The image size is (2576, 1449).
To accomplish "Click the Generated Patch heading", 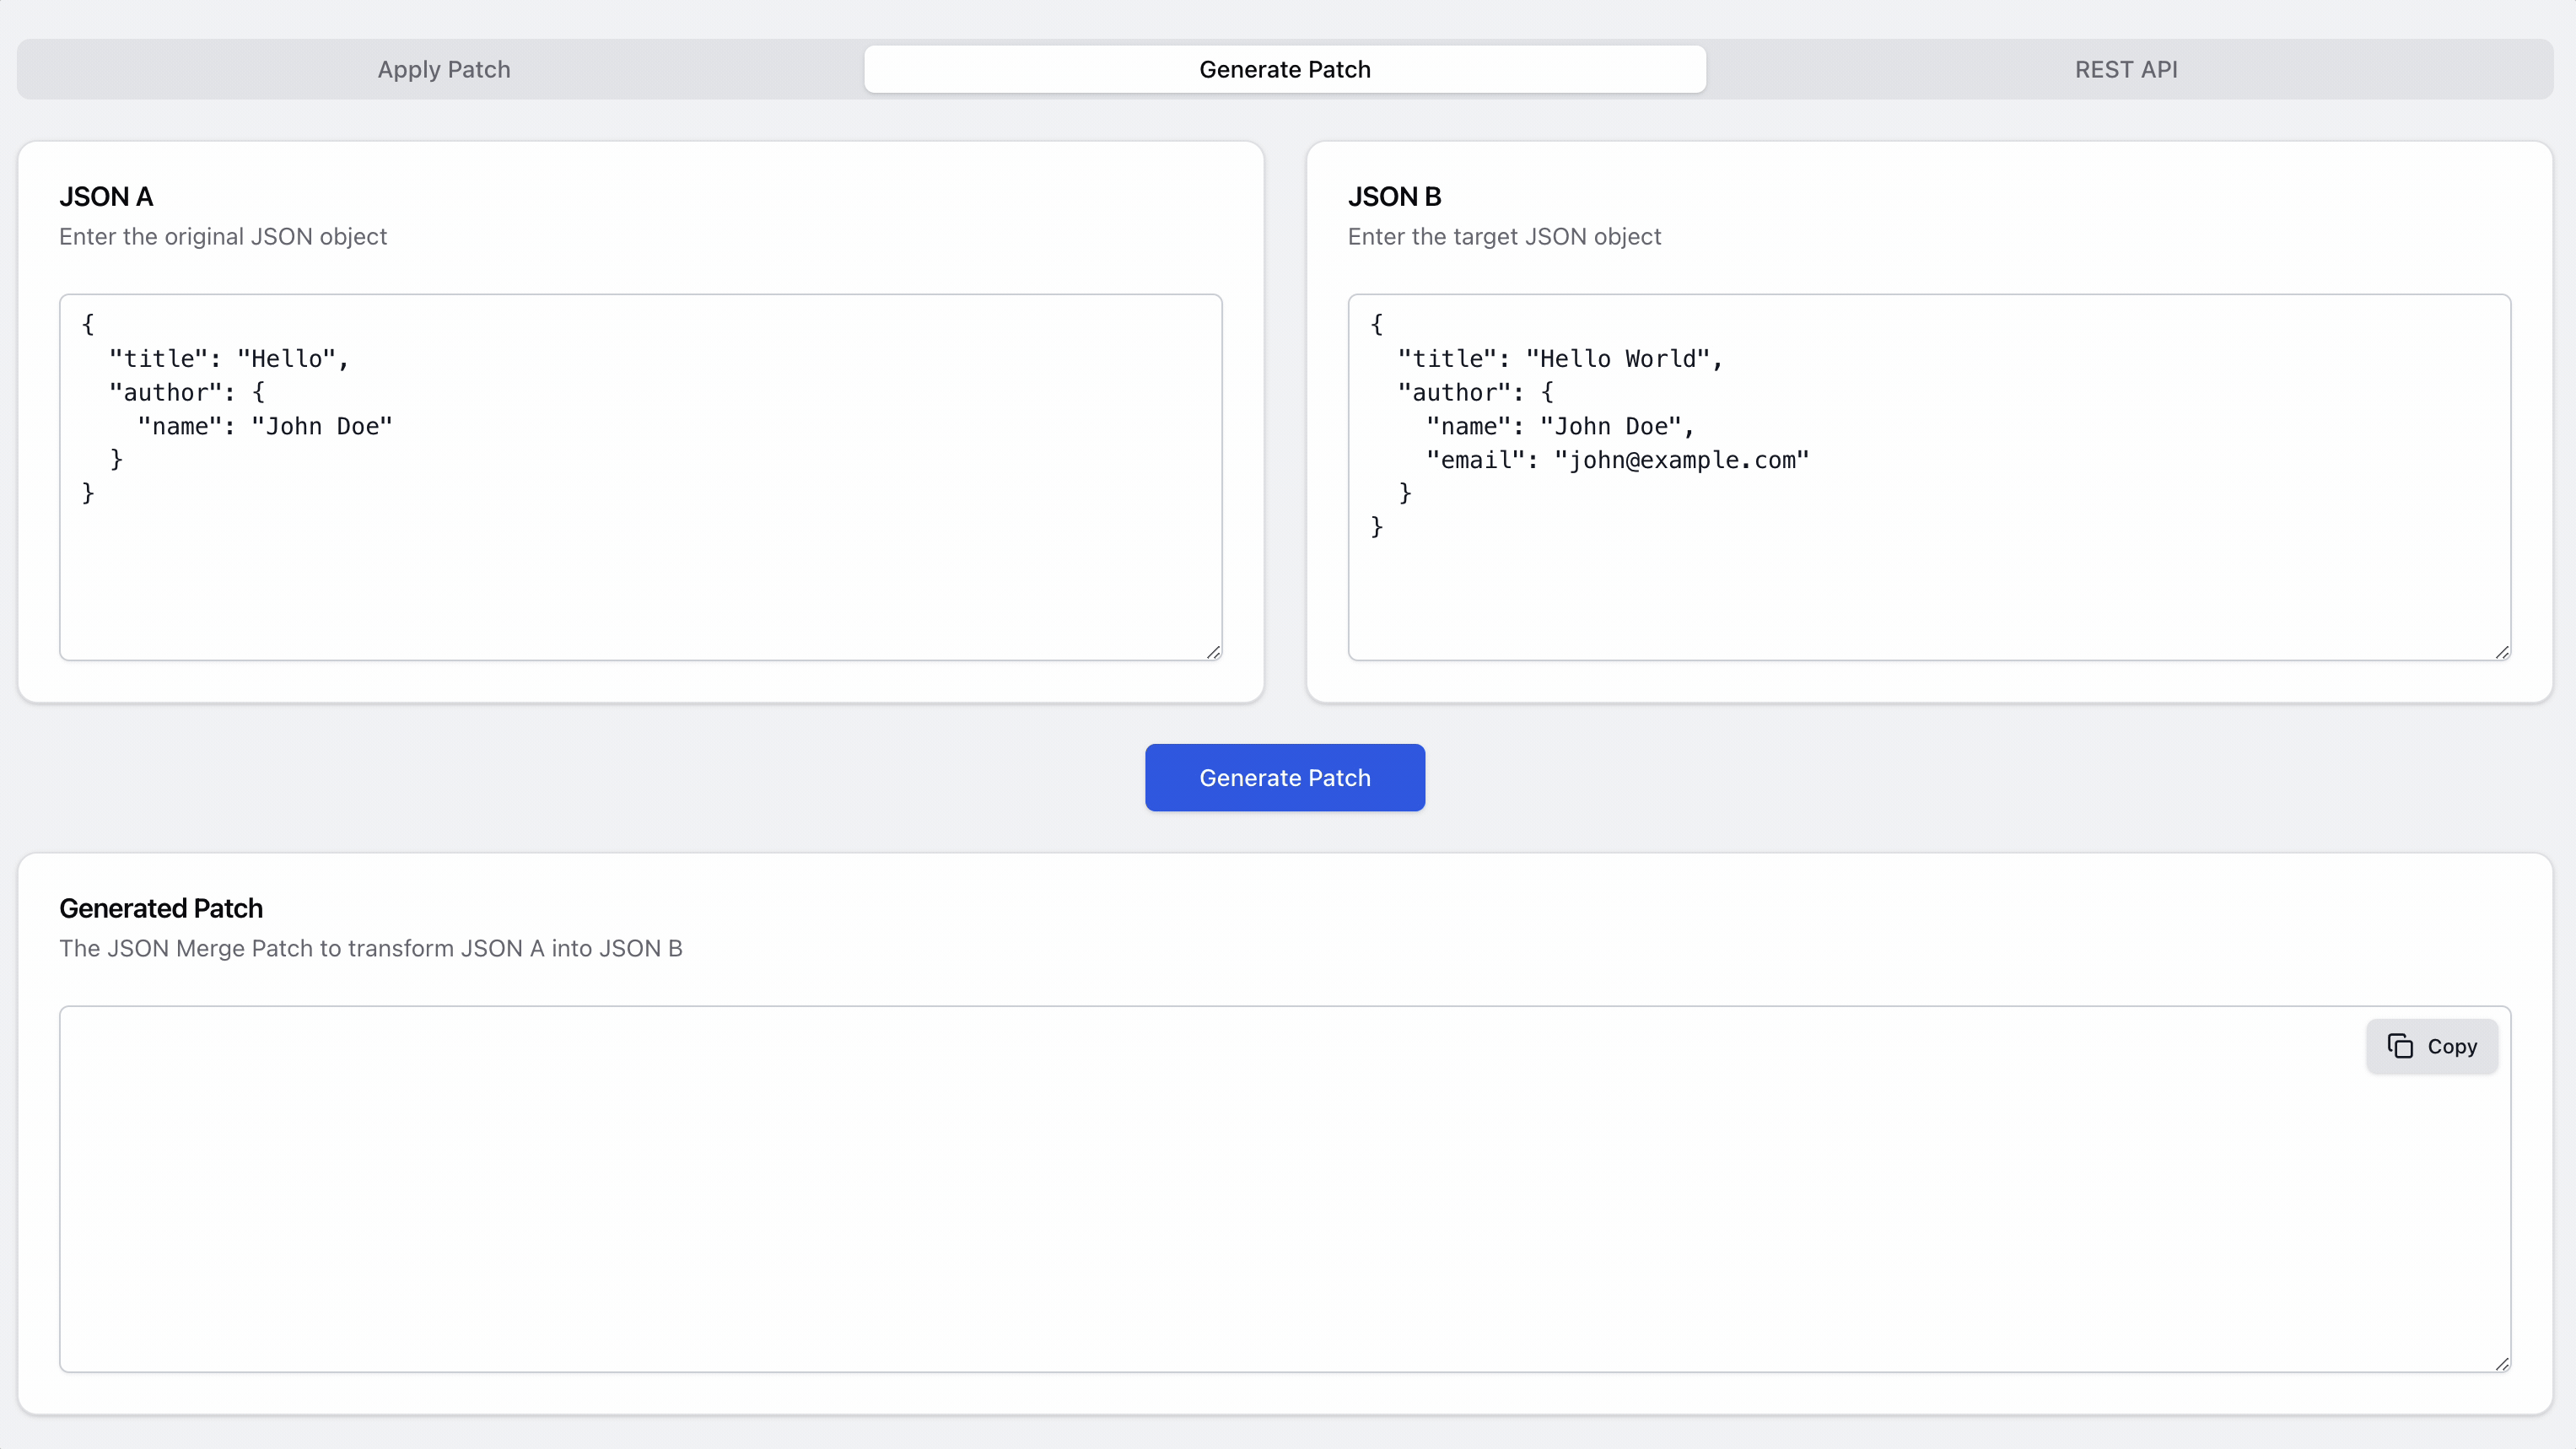I will [160, 908].
